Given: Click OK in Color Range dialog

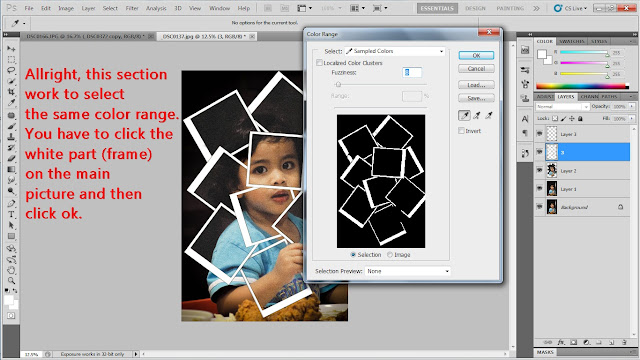Looking at the screenshot, I should click(476, 56).
